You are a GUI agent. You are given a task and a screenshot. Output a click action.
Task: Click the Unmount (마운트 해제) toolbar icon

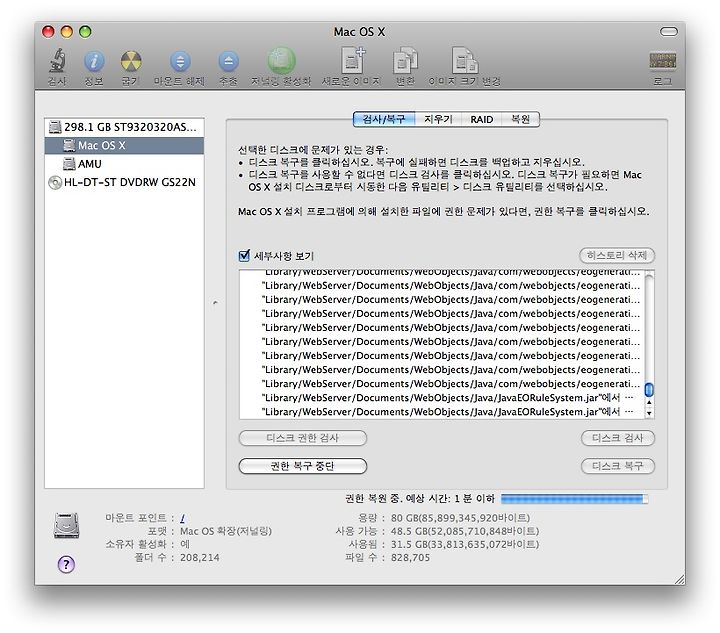point(180,62)
